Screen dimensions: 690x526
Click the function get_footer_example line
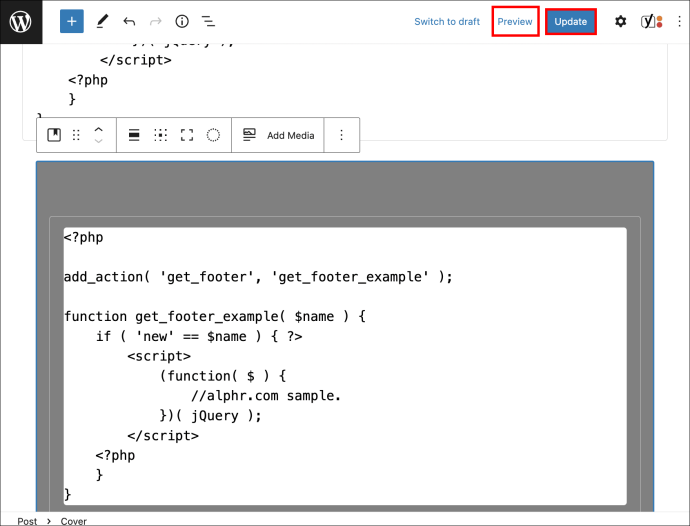[215, 316]
